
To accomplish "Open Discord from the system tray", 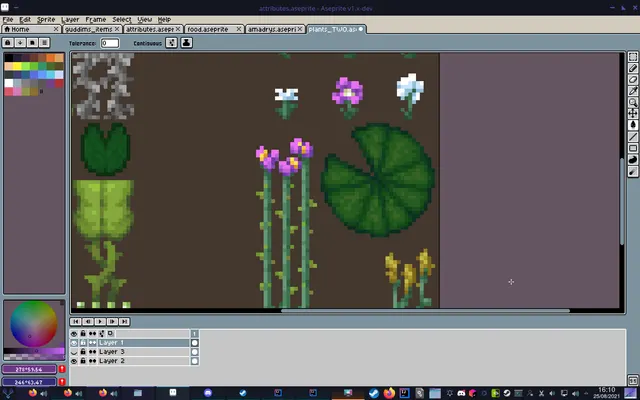I will 461,393.
